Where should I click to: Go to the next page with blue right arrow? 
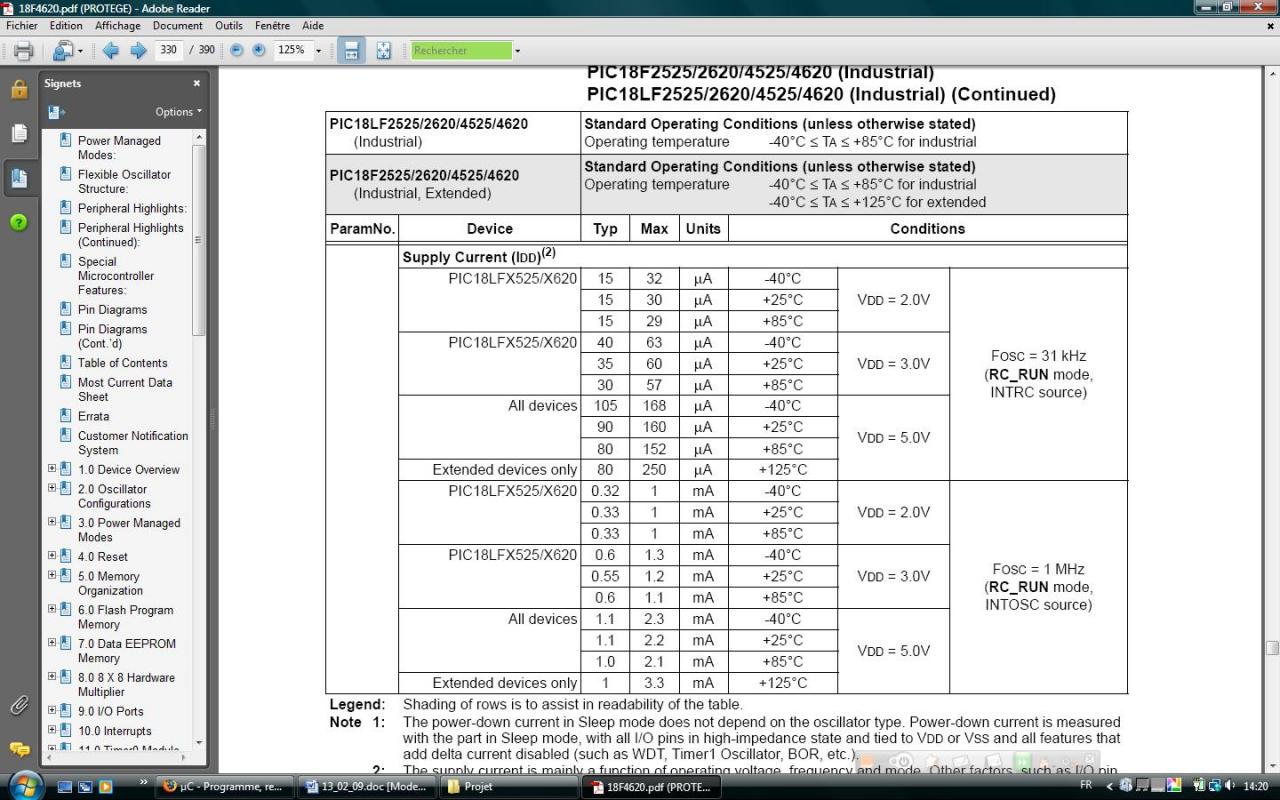point(138,50)
